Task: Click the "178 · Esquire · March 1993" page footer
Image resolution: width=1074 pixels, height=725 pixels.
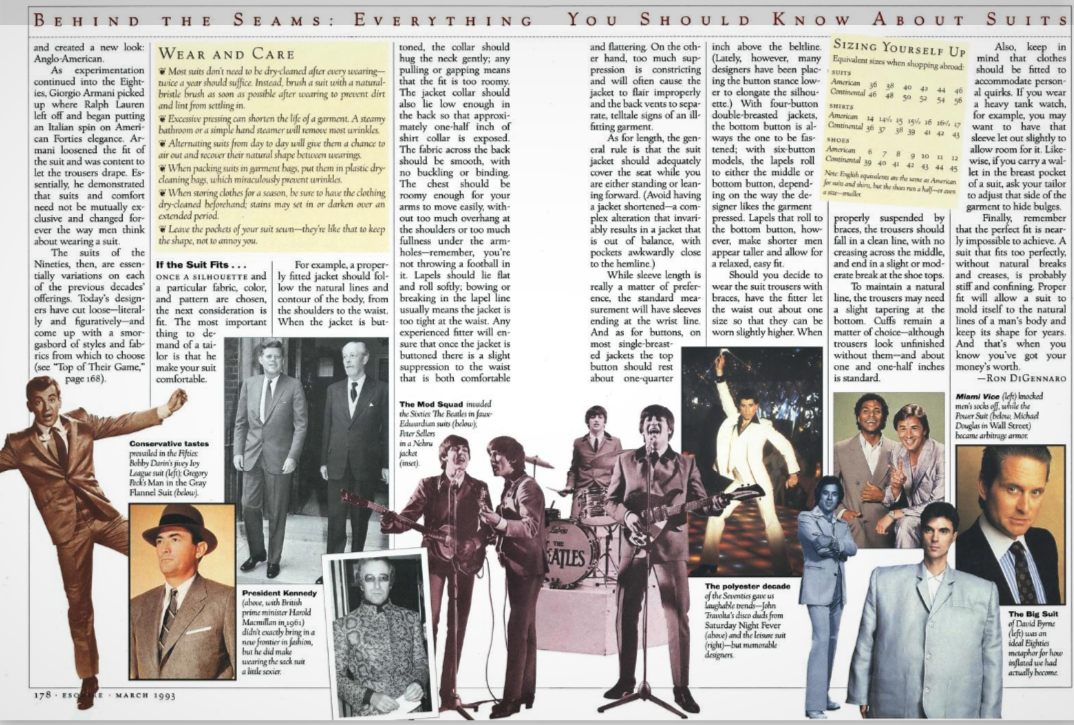Action: [105, 695]
